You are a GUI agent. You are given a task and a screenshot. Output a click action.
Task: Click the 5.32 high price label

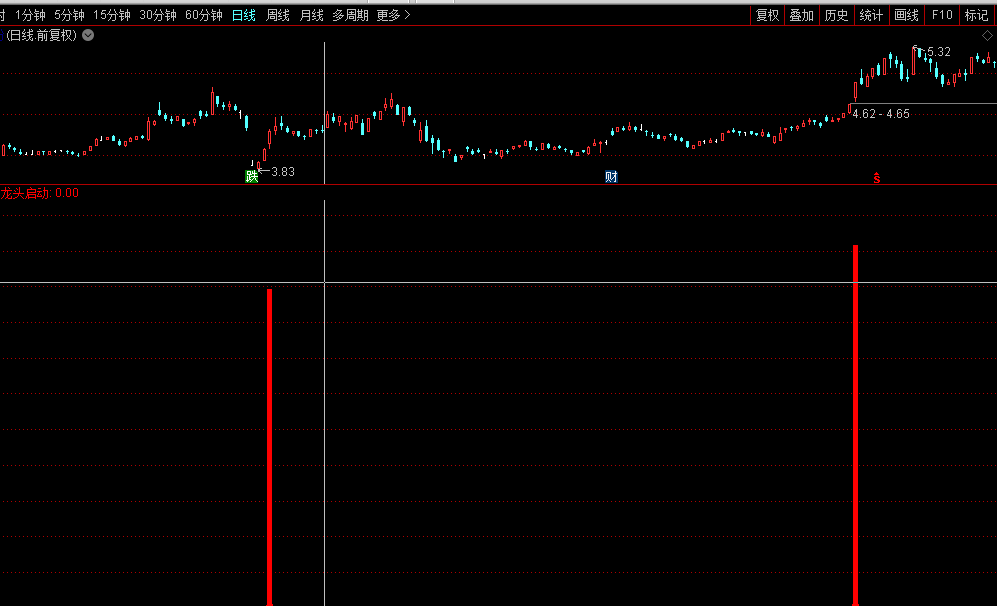pyautogui.click(x=939, y=52)
